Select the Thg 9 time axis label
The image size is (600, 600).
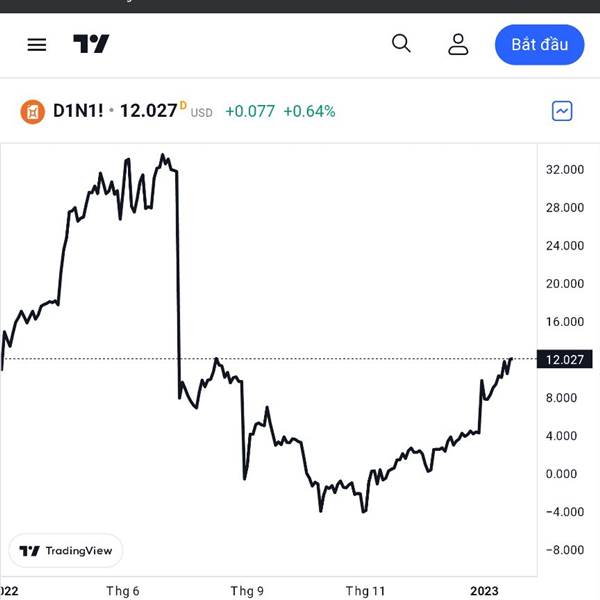pyautogui.click(x=247, y=591)
